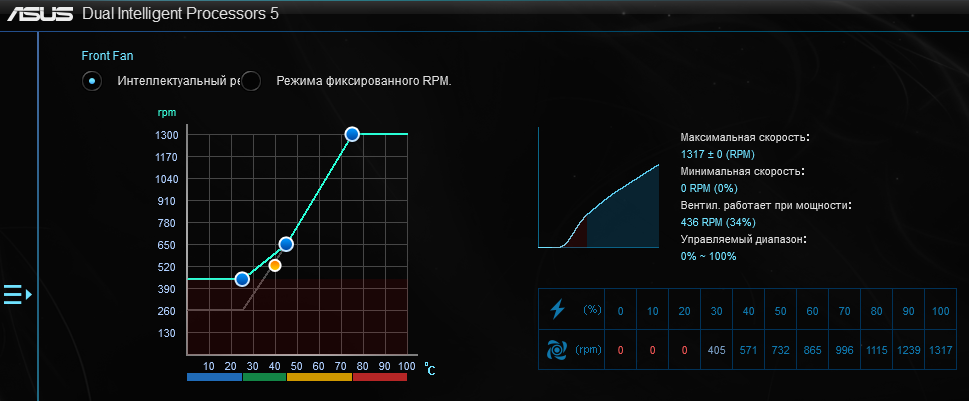This screenshot has width=969, height=401.
Task: Click the Dual Intelligent Processors 5 title
Action: [180, 14]
